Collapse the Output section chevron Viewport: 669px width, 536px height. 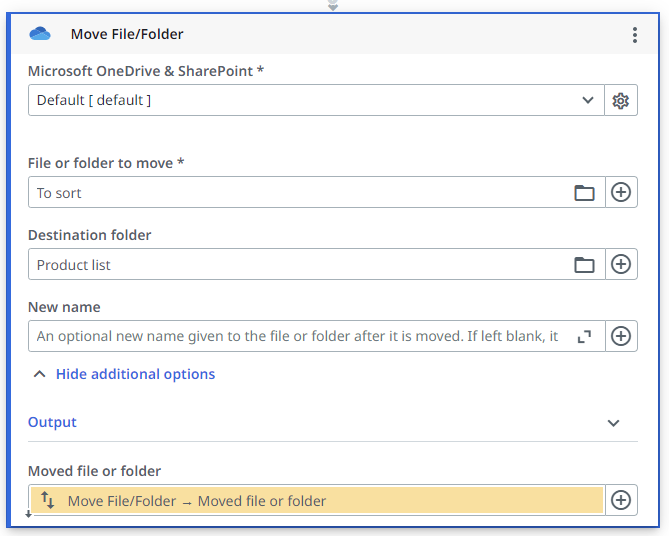613,423
